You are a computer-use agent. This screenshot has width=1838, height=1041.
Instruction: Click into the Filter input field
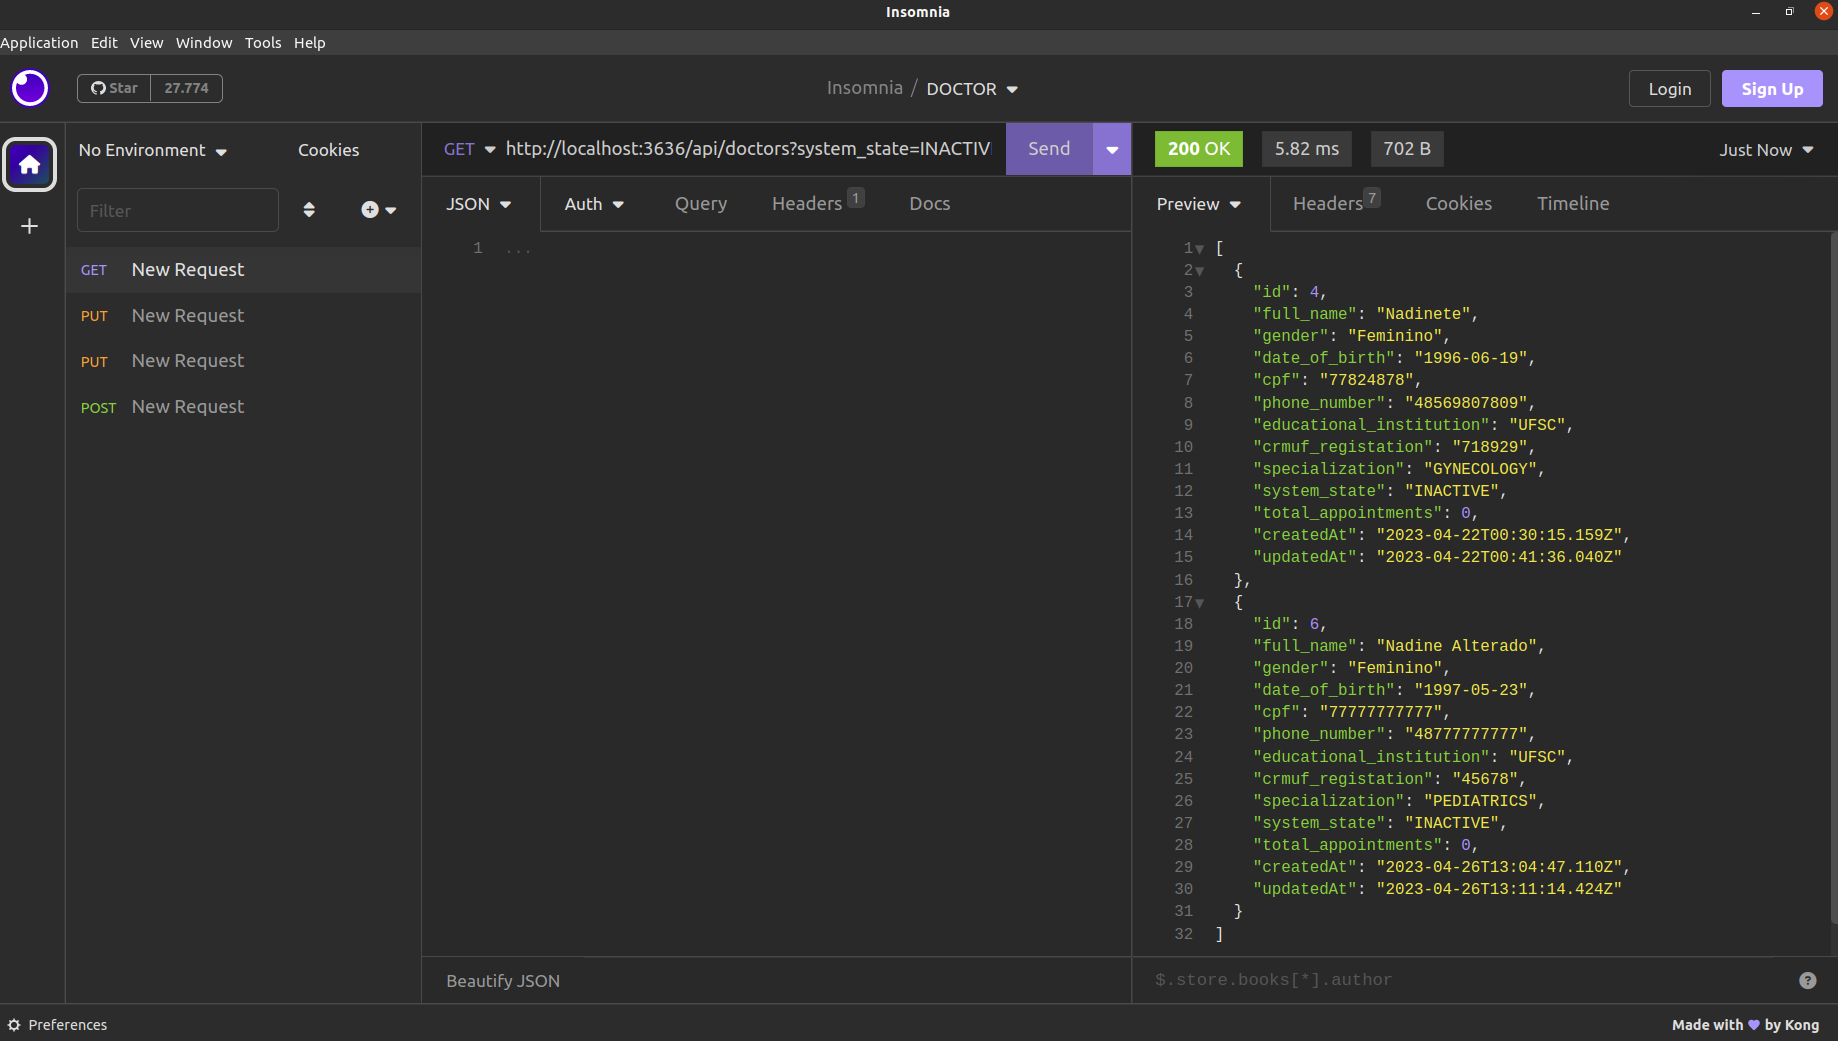click(178, 210)
